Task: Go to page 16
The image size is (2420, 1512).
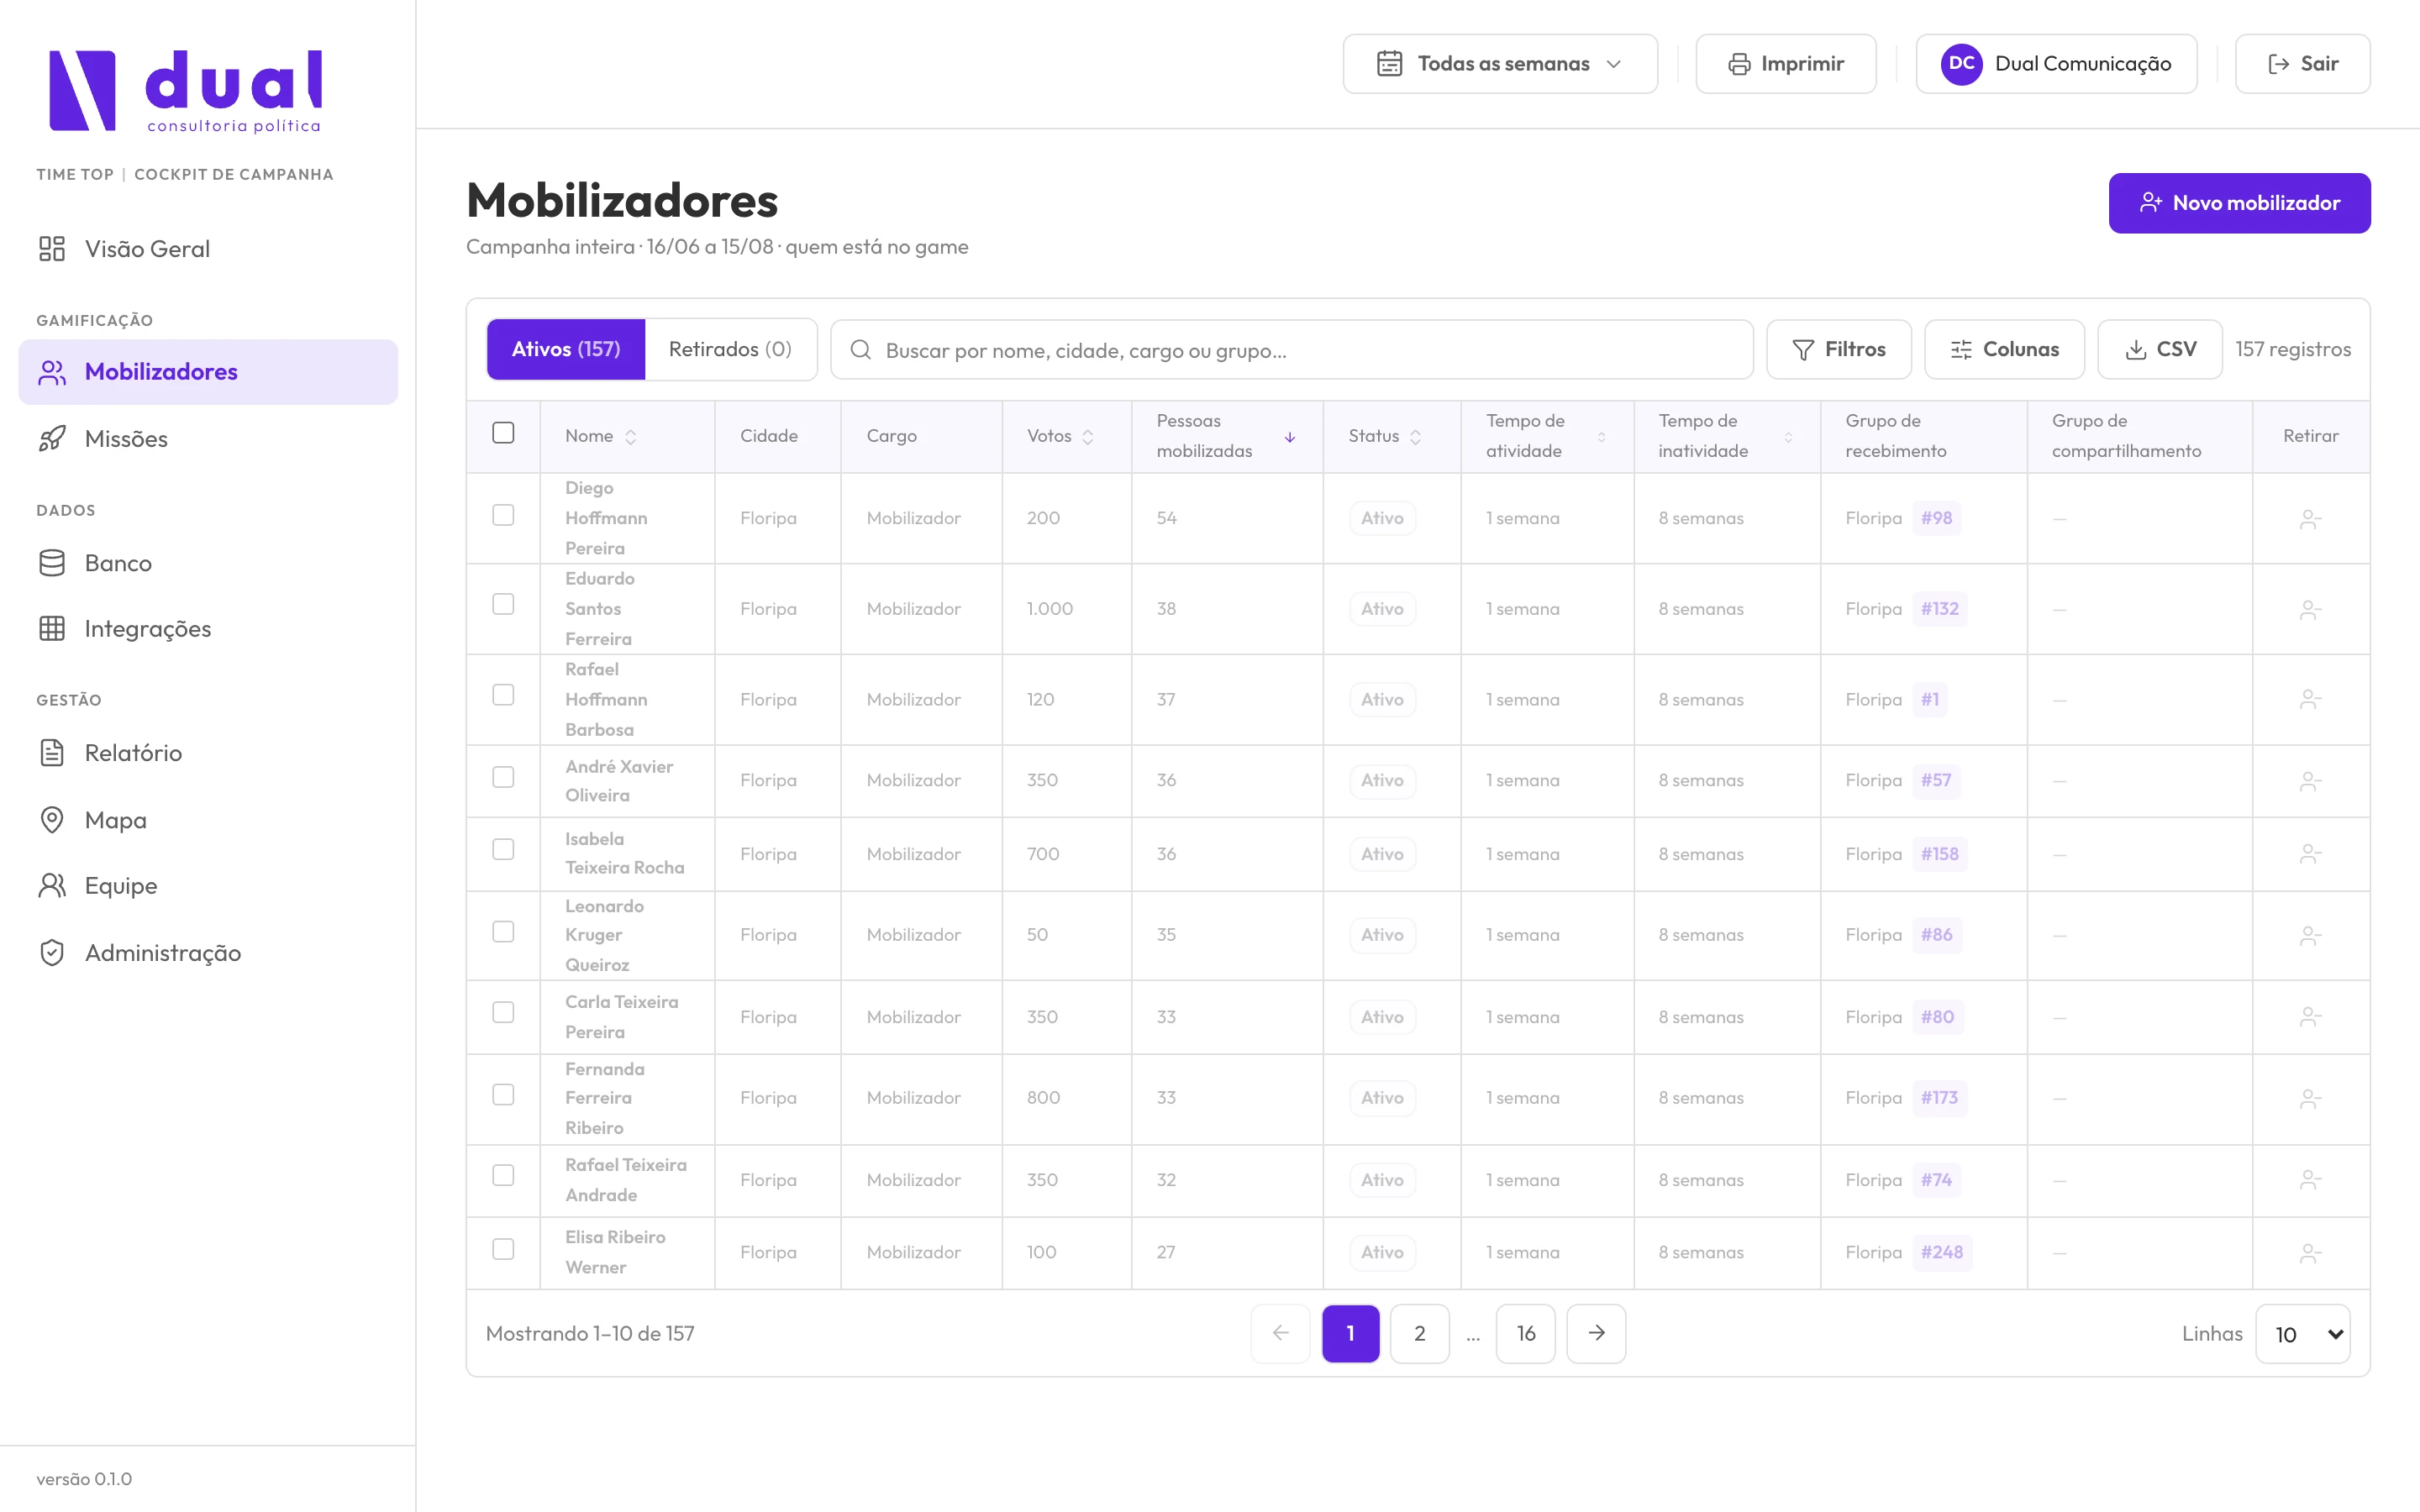Action: [x=1525, y=1333]
